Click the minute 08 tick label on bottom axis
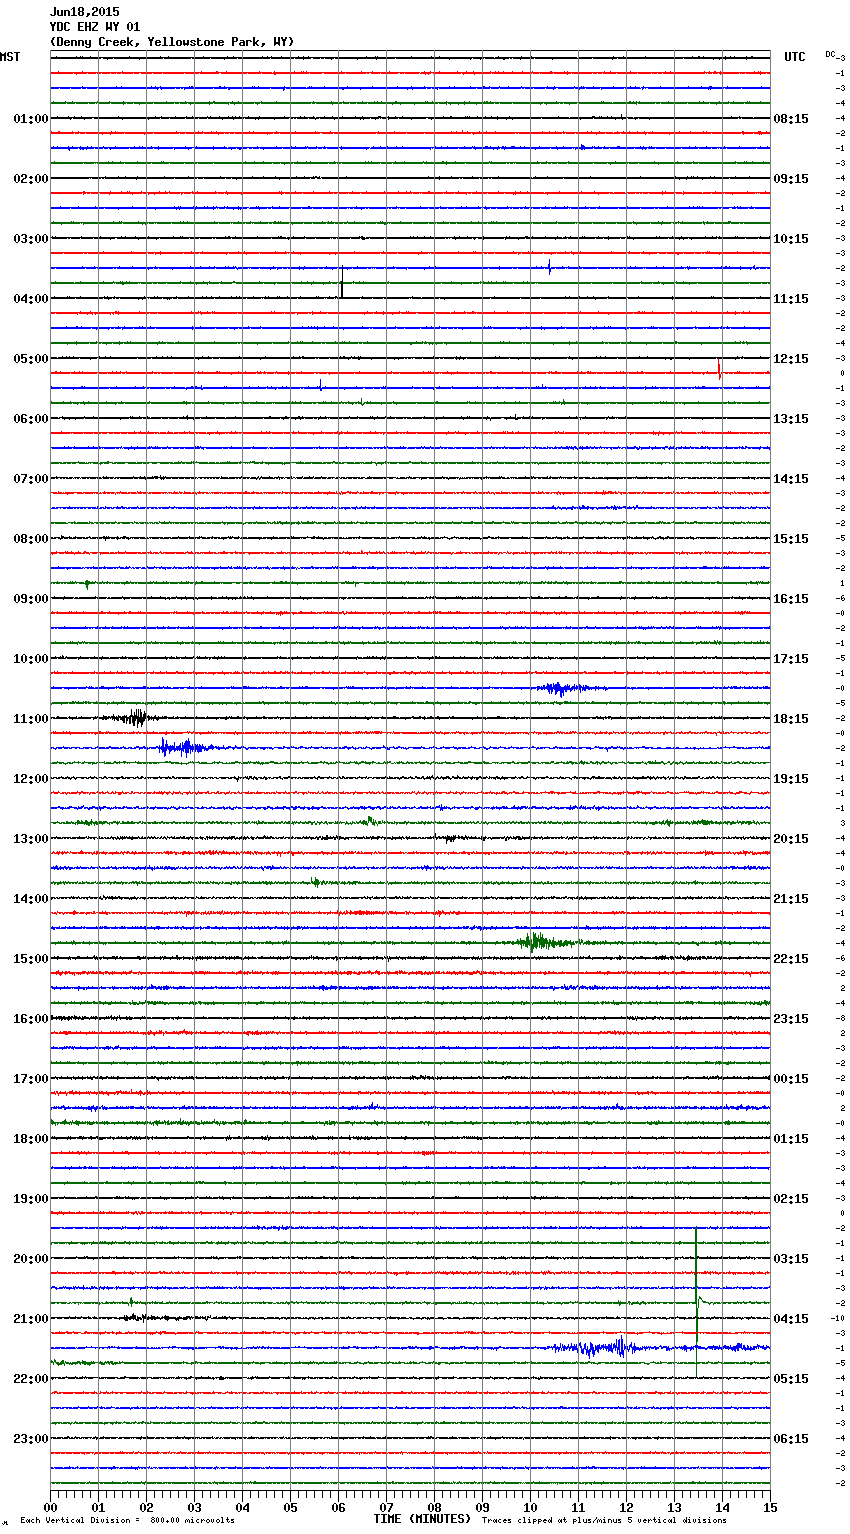Image resolution: width=850 pixels, height=1534 pixels. (x=434, y=1507)
